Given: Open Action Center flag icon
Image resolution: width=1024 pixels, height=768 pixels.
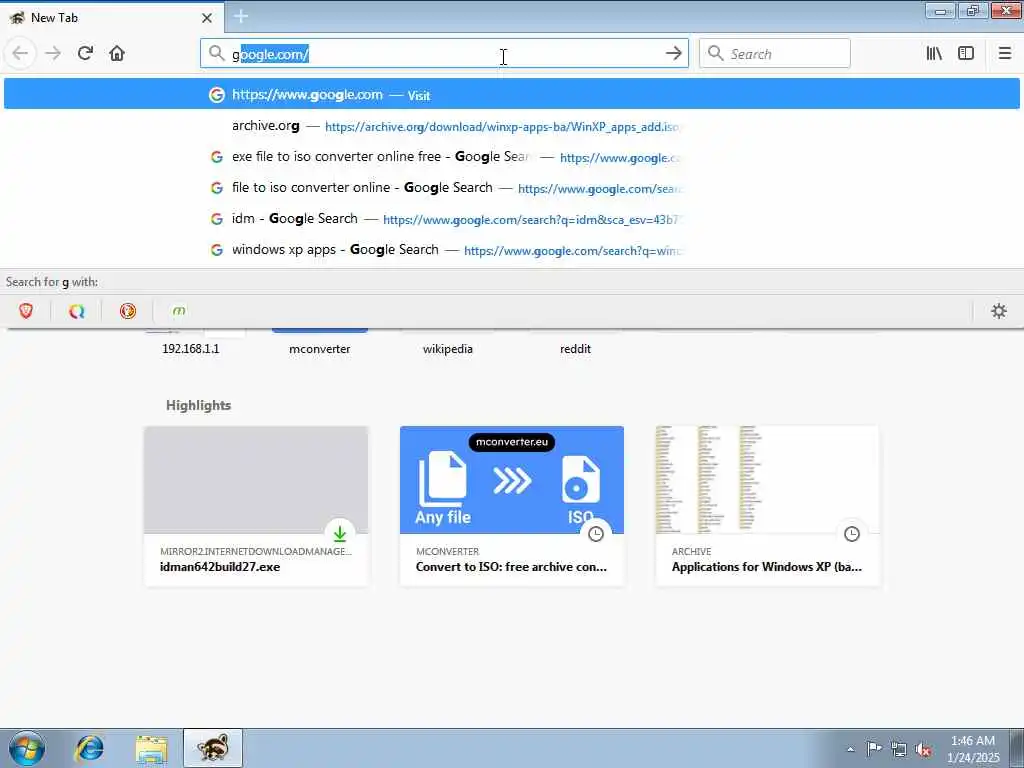Looking at the screenshot, I should [x=874, y=748].
